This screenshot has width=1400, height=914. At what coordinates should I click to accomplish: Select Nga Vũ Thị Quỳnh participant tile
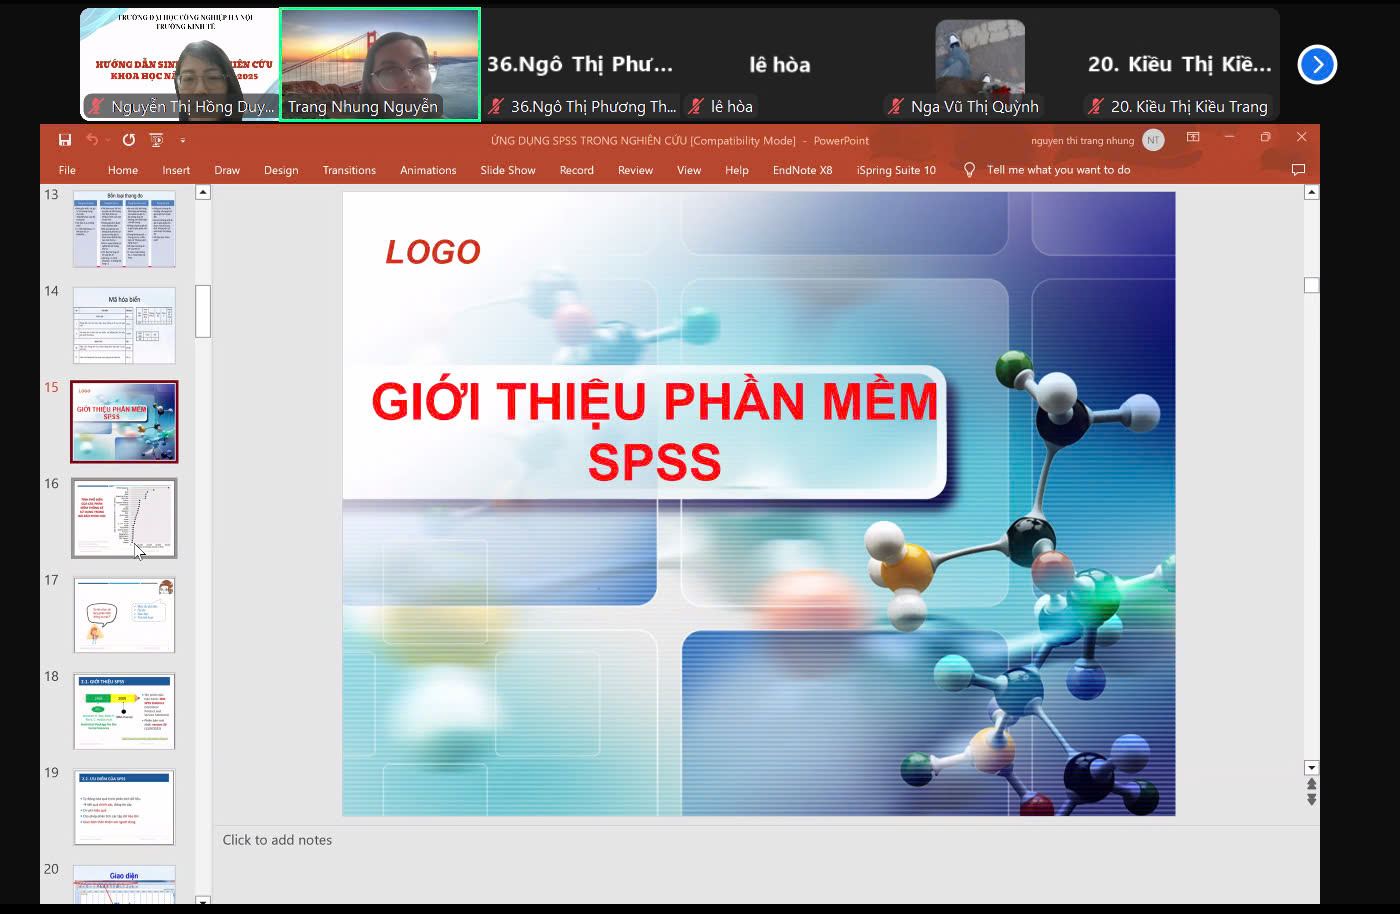[x=980, y=64]
